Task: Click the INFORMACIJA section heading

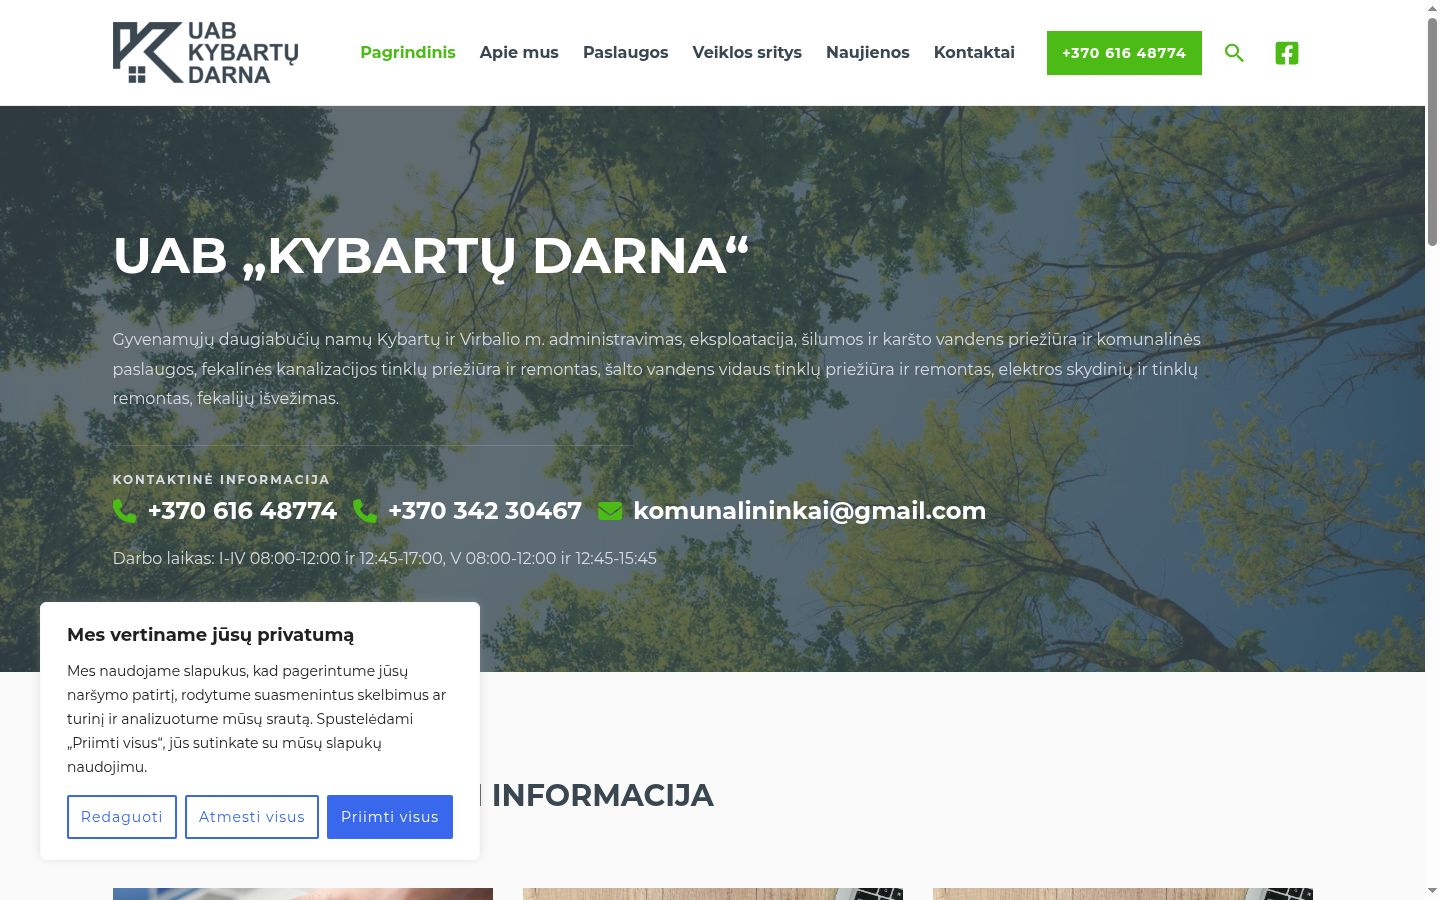Action: (x=602, y=795)
